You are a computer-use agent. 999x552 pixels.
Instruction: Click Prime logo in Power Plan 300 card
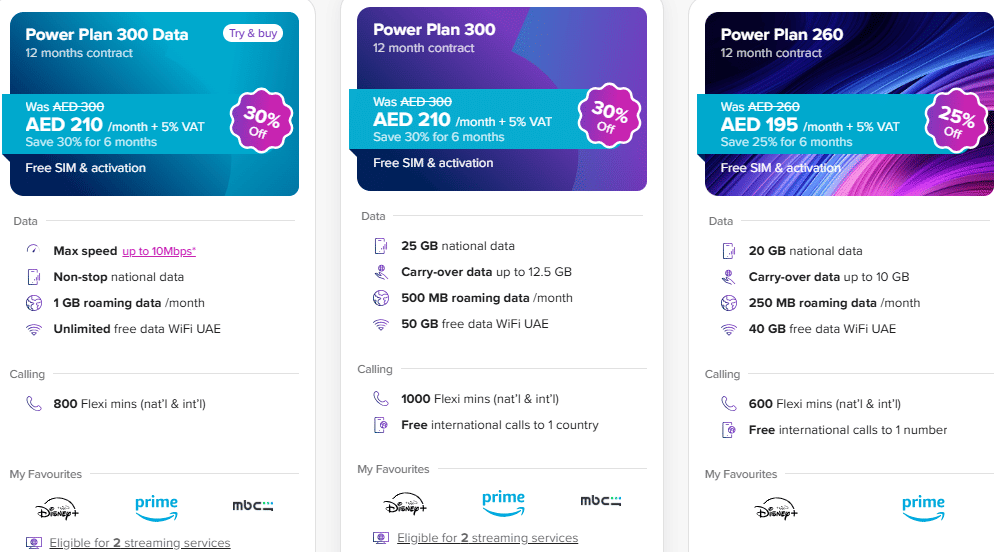(503, 502)
